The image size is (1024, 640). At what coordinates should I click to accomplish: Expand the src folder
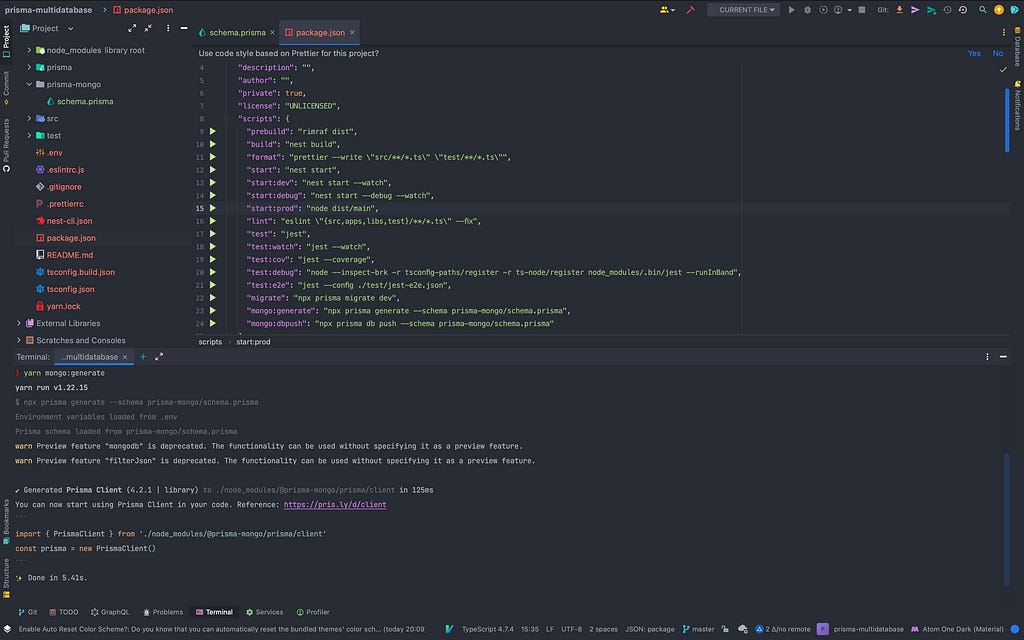coord(29,118)
